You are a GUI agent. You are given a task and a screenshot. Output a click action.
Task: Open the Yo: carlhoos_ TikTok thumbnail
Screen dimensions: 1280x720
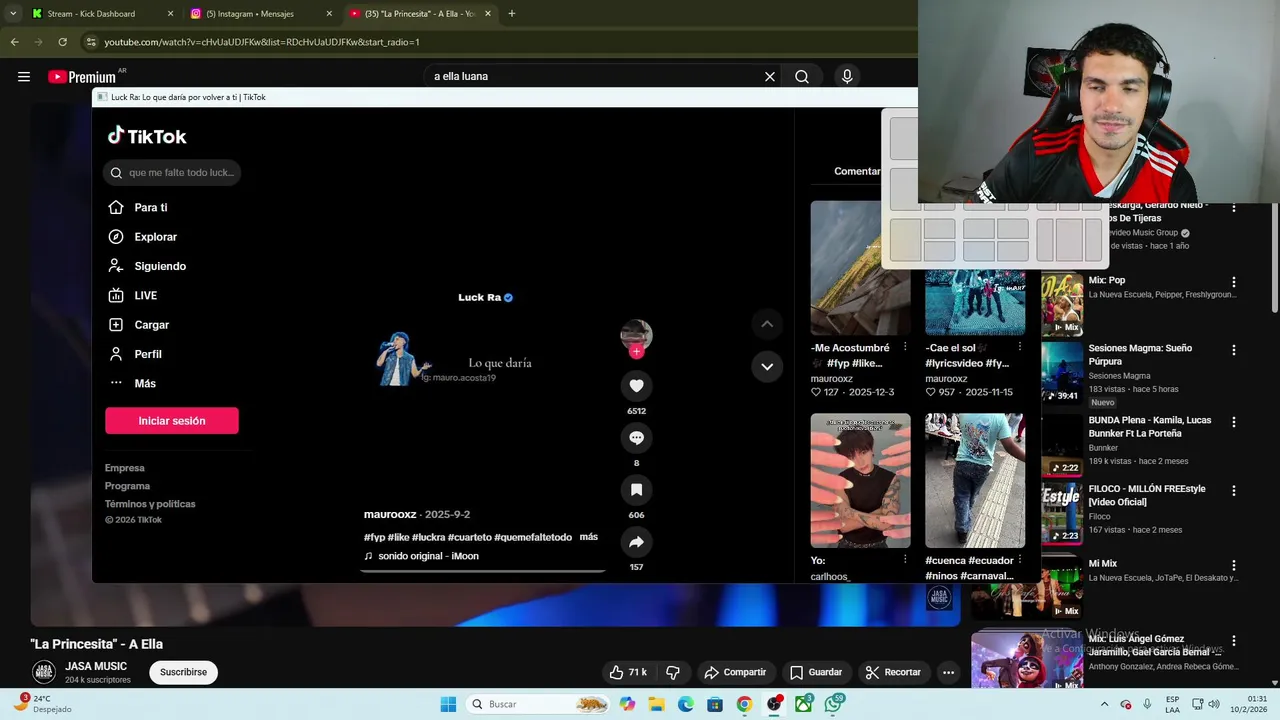860,481
